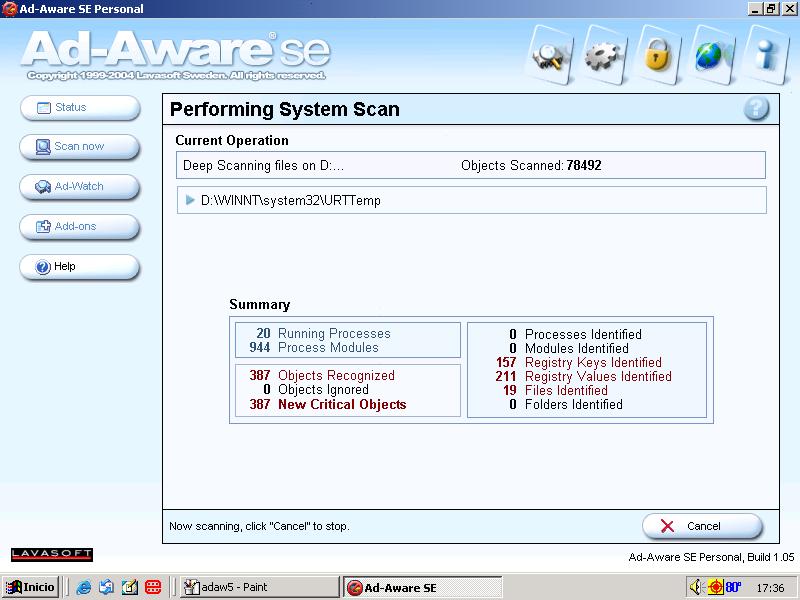Click the 'Now scanning' status message

pyautogui.click(x=259, y=526)
